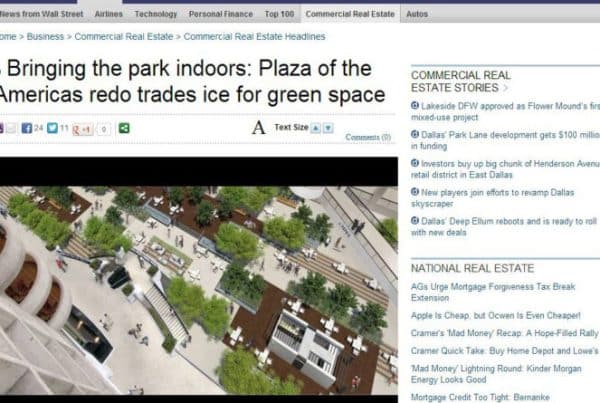Image resolution: width=600 pixels, height=403 pixels.
Task: Go to the Top 100 tab
Action: pyautogui.click(x=279, y=15)
